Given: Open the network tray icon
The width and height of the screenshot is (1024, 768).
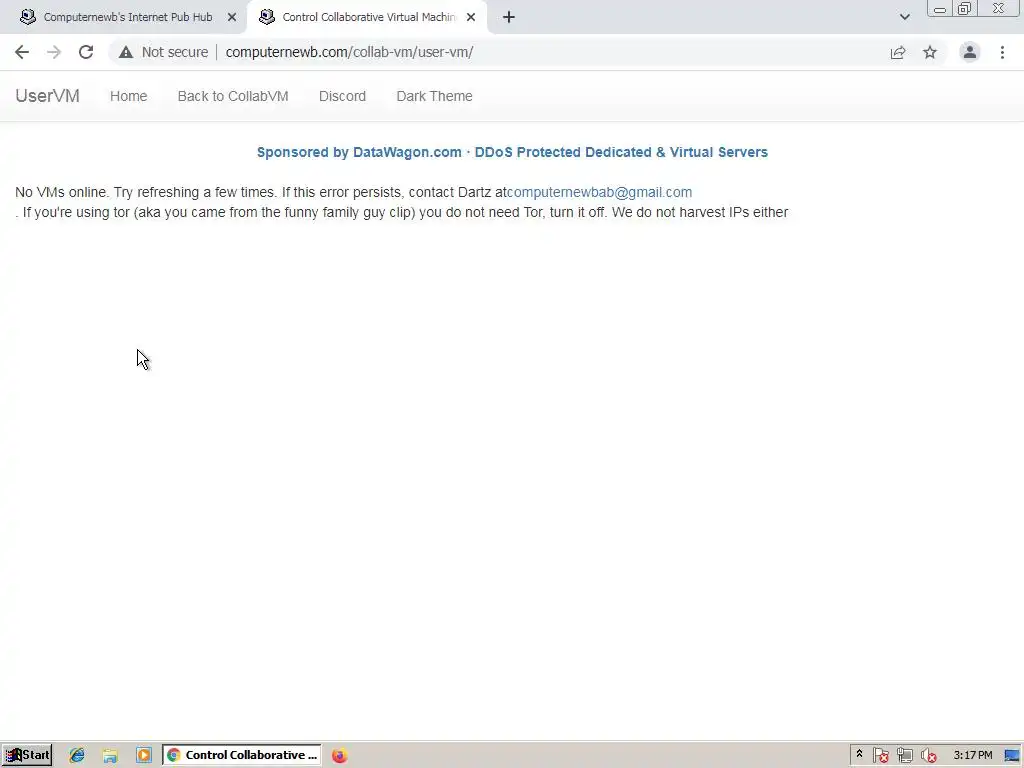Looking at the screenshot, I should (904, 756).
